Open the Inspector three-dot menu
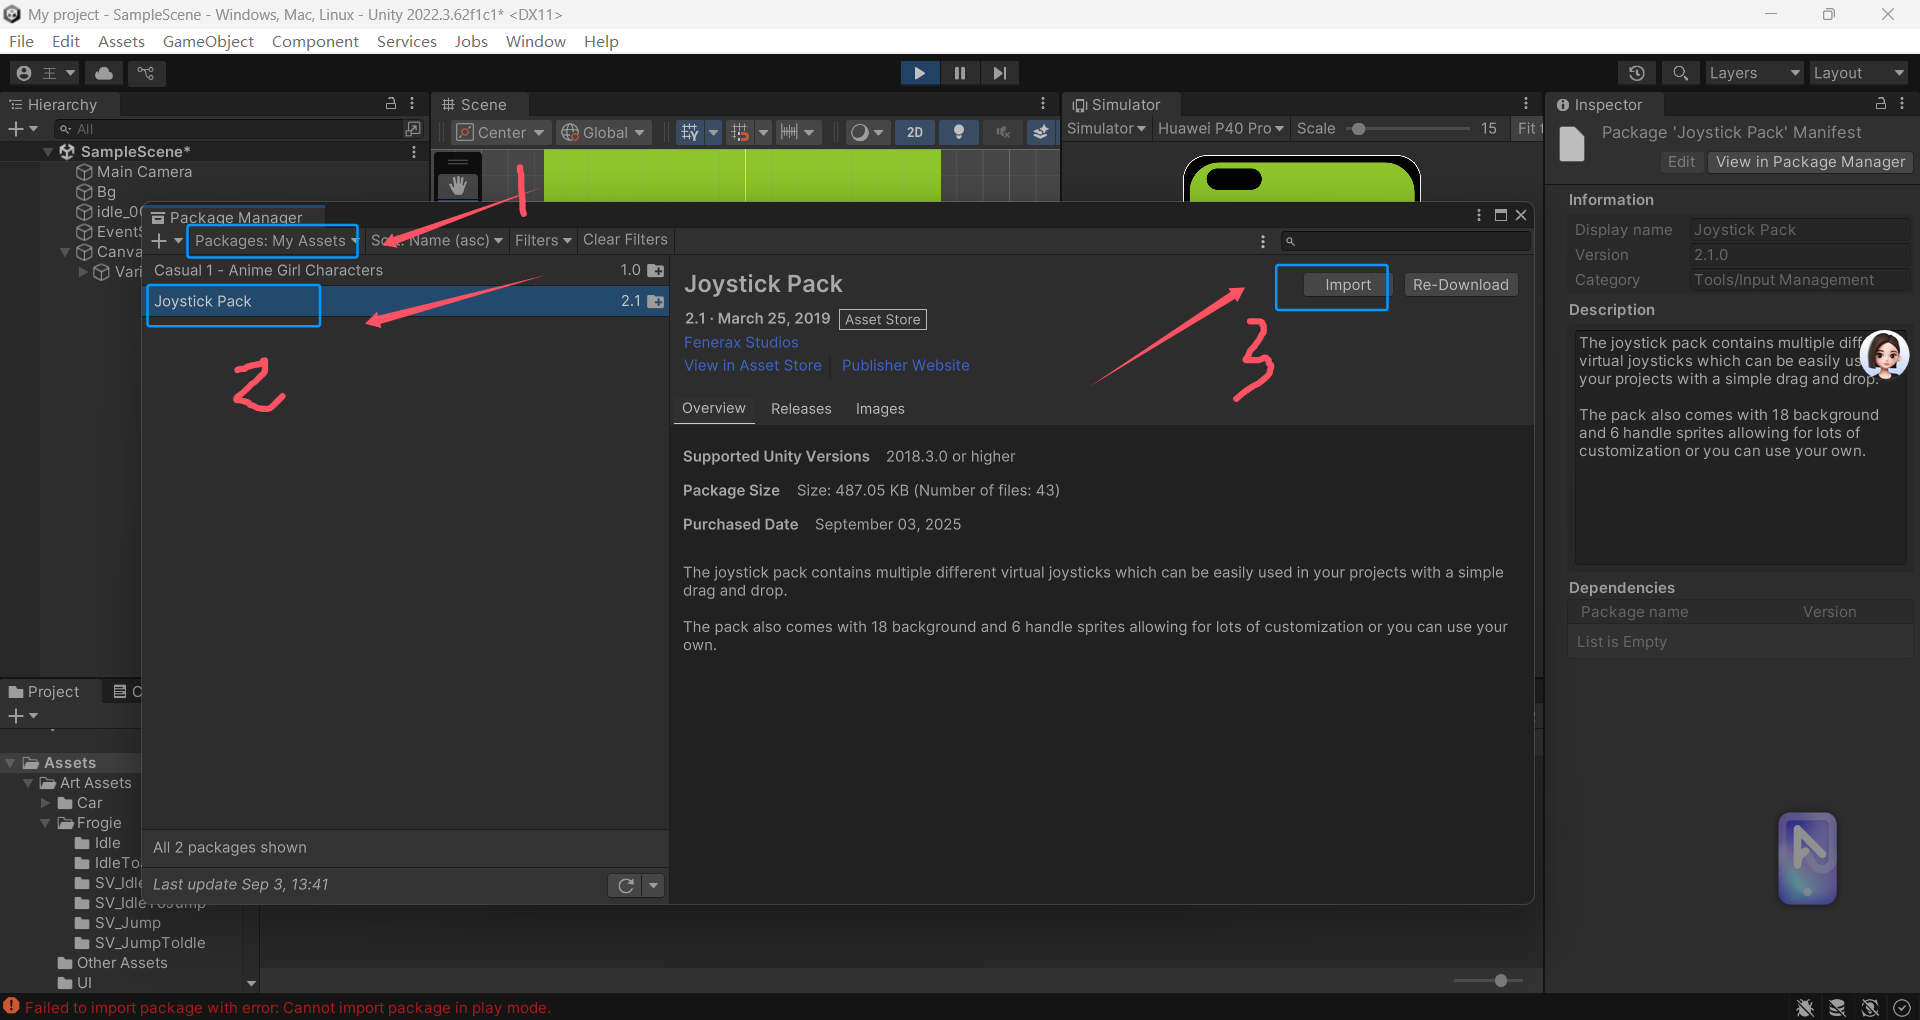The image size is (1920, 1020). (x=1902, y=103)
